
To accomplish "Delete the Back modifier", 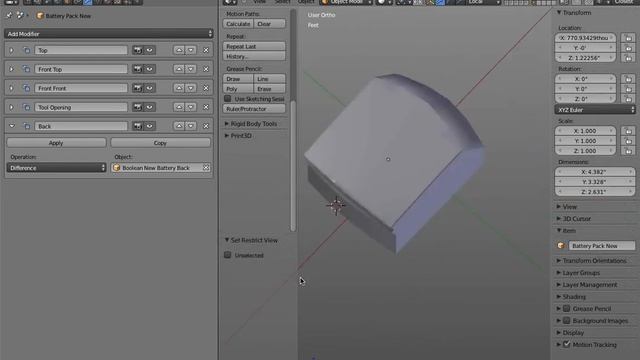I will (206, 126).
